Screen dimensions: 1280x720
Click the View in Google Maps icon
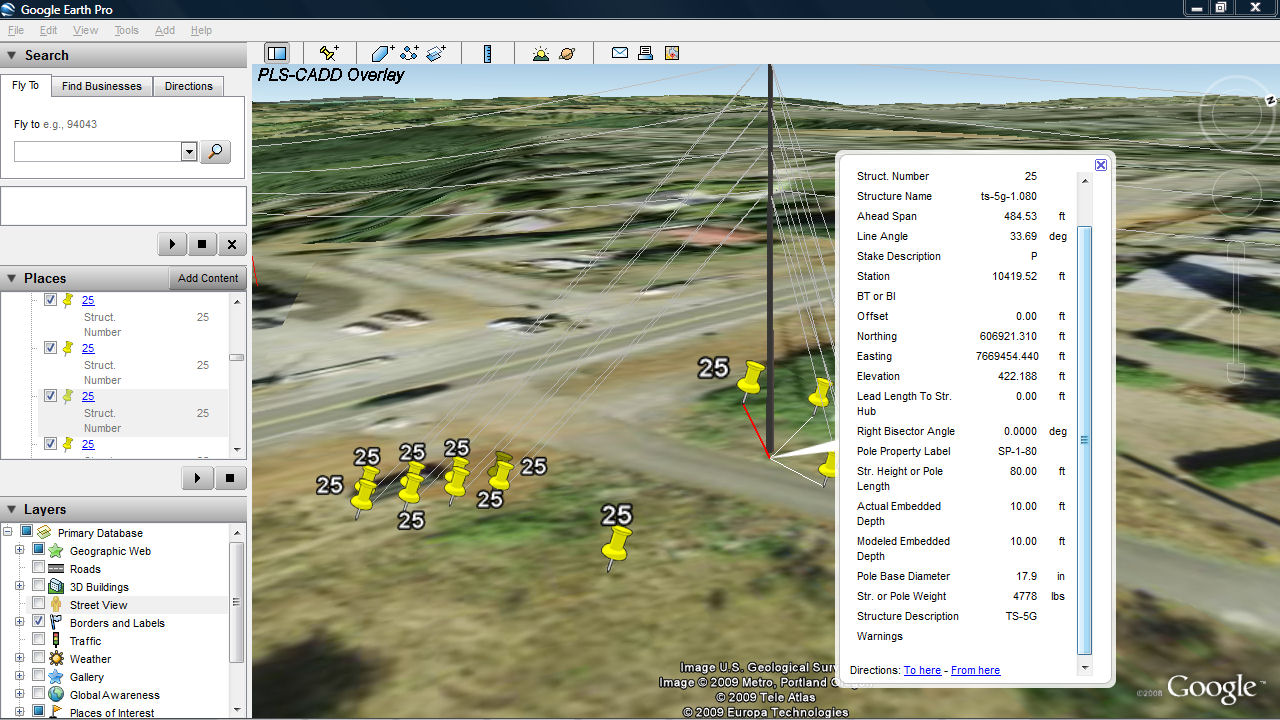click(672, 53)
